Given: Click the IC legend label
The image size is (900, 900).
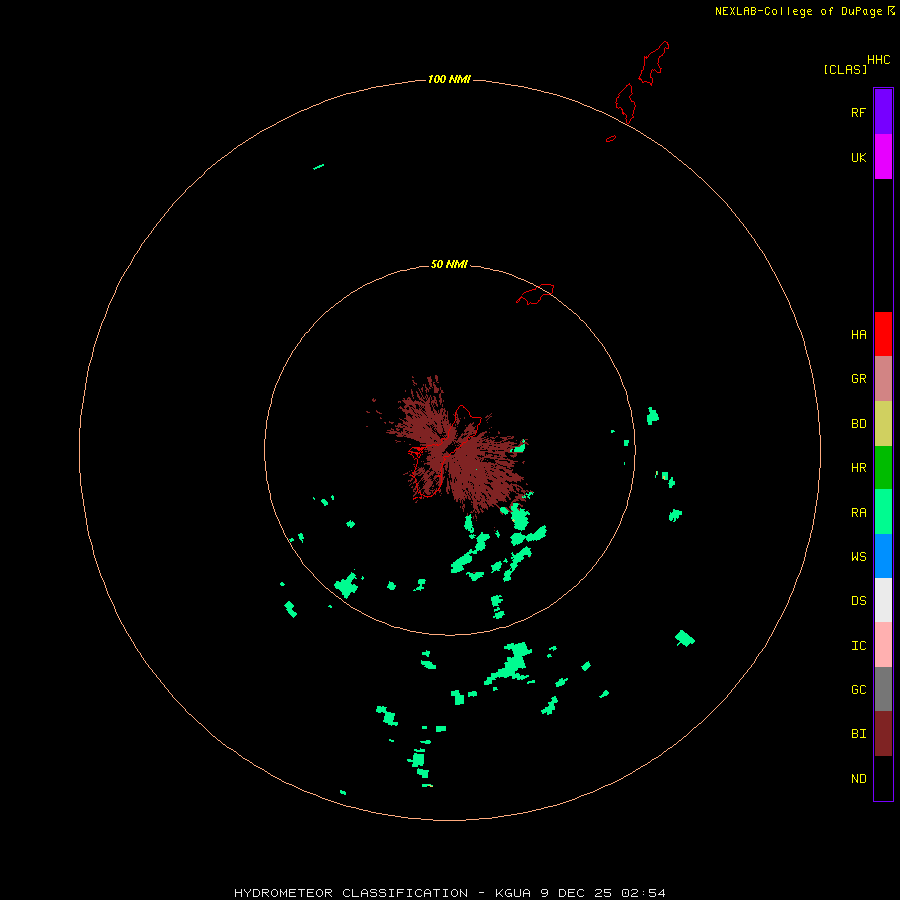Looking at the screenshot, I should click(x=858, y=646).
